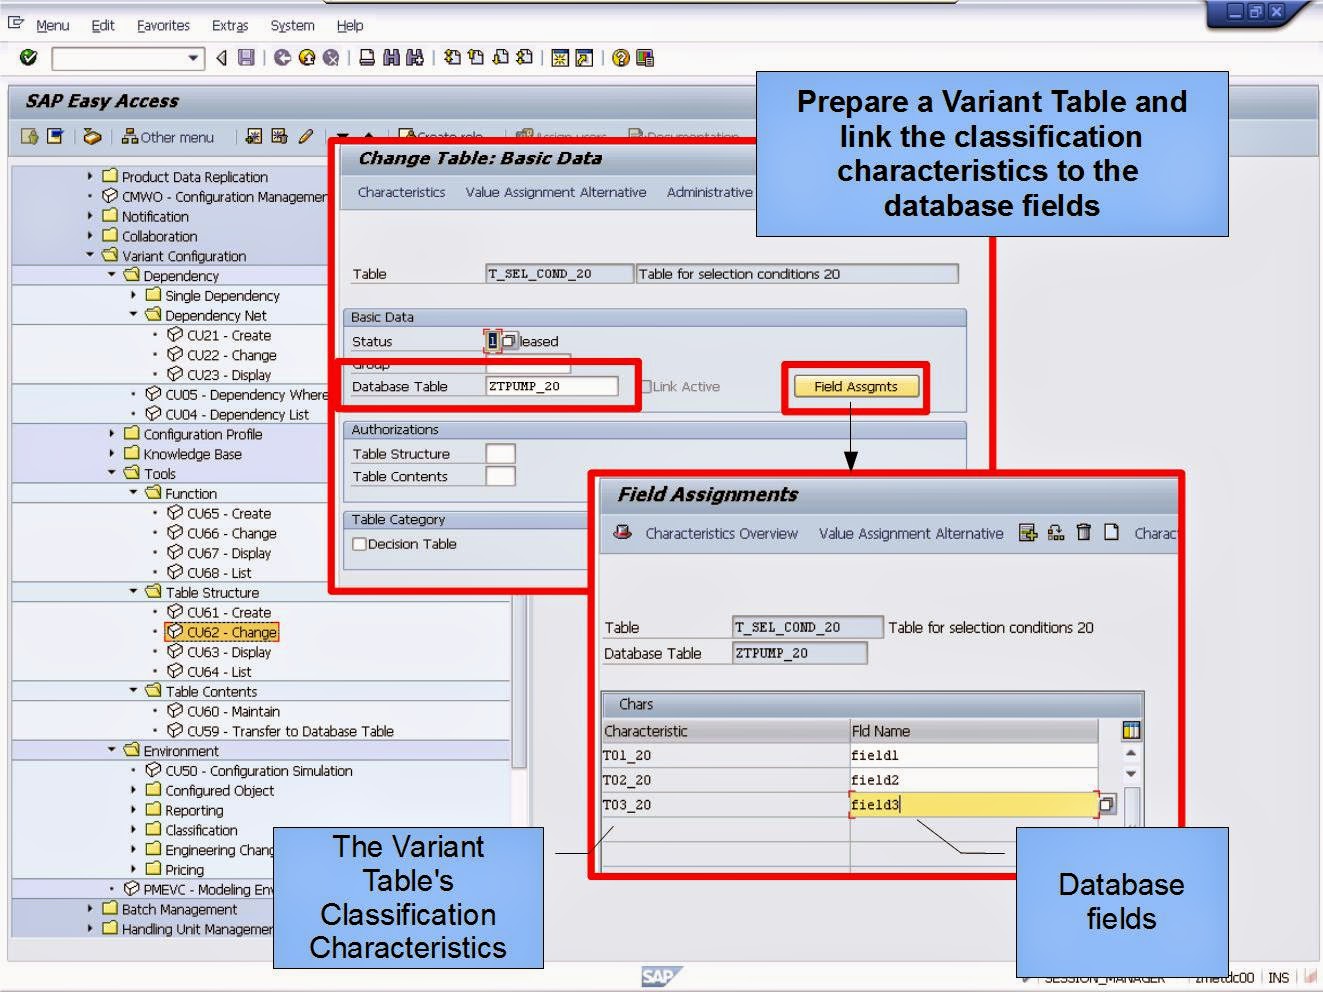Click the green Enter checkmark icon
This screenshot has height=992, width=1323.
click(28, 58)
